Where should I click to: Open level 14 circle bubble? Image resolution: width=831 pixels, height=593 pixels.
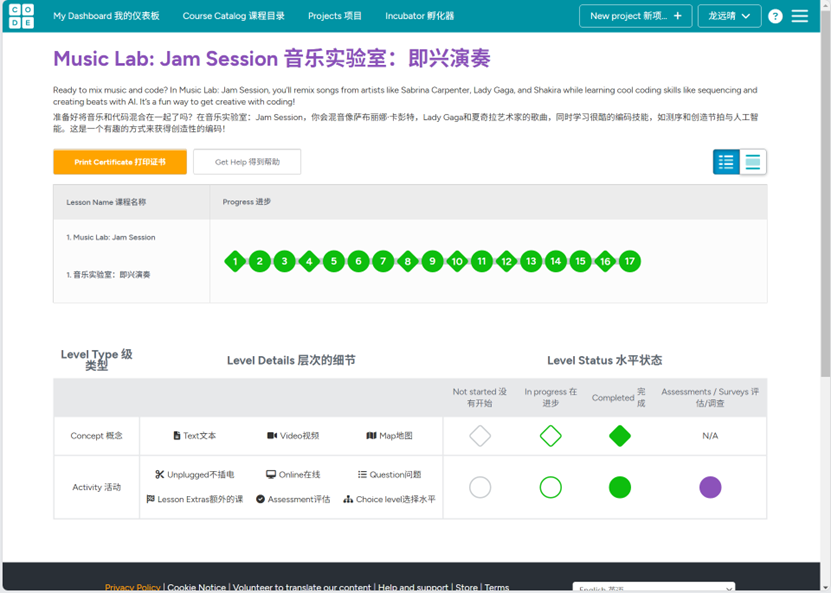click(556, 261)
